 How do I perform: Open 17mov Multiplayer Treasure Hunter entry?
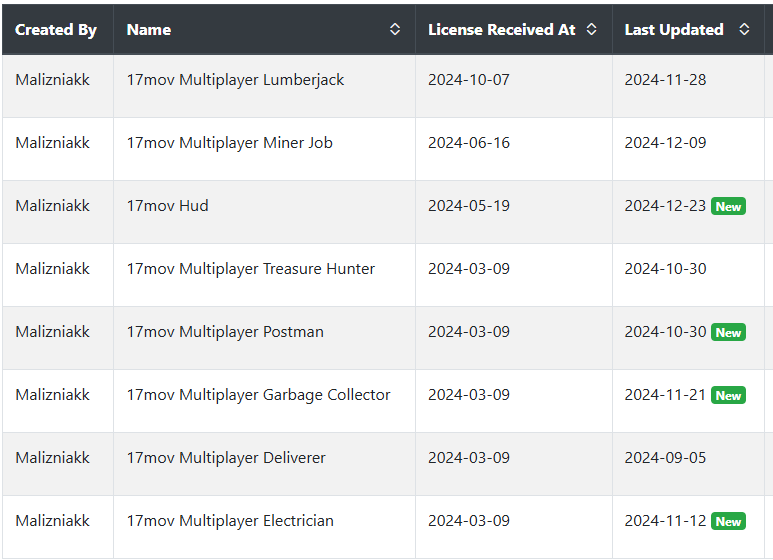(250, 269)
